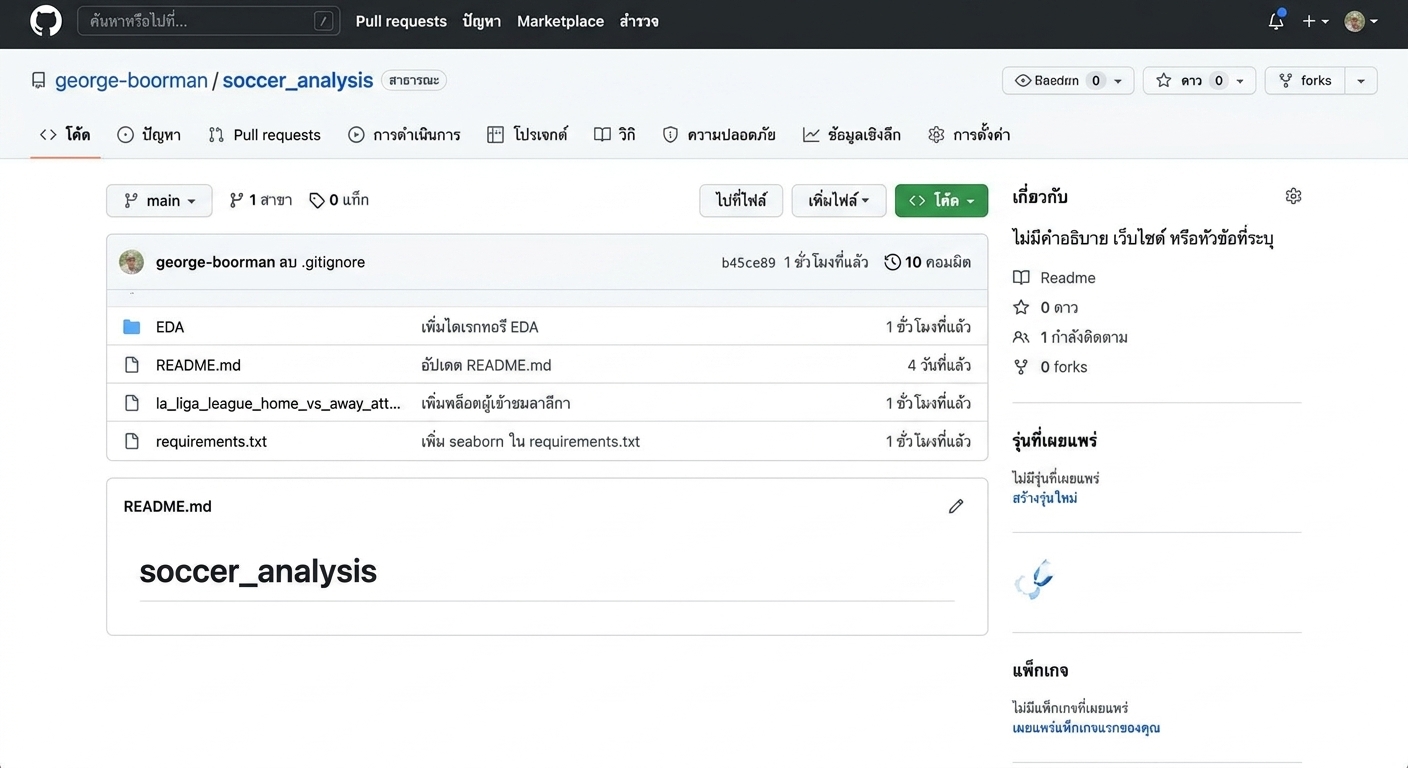
Task: Open the GitHub home logo
Action: (46, 21)
